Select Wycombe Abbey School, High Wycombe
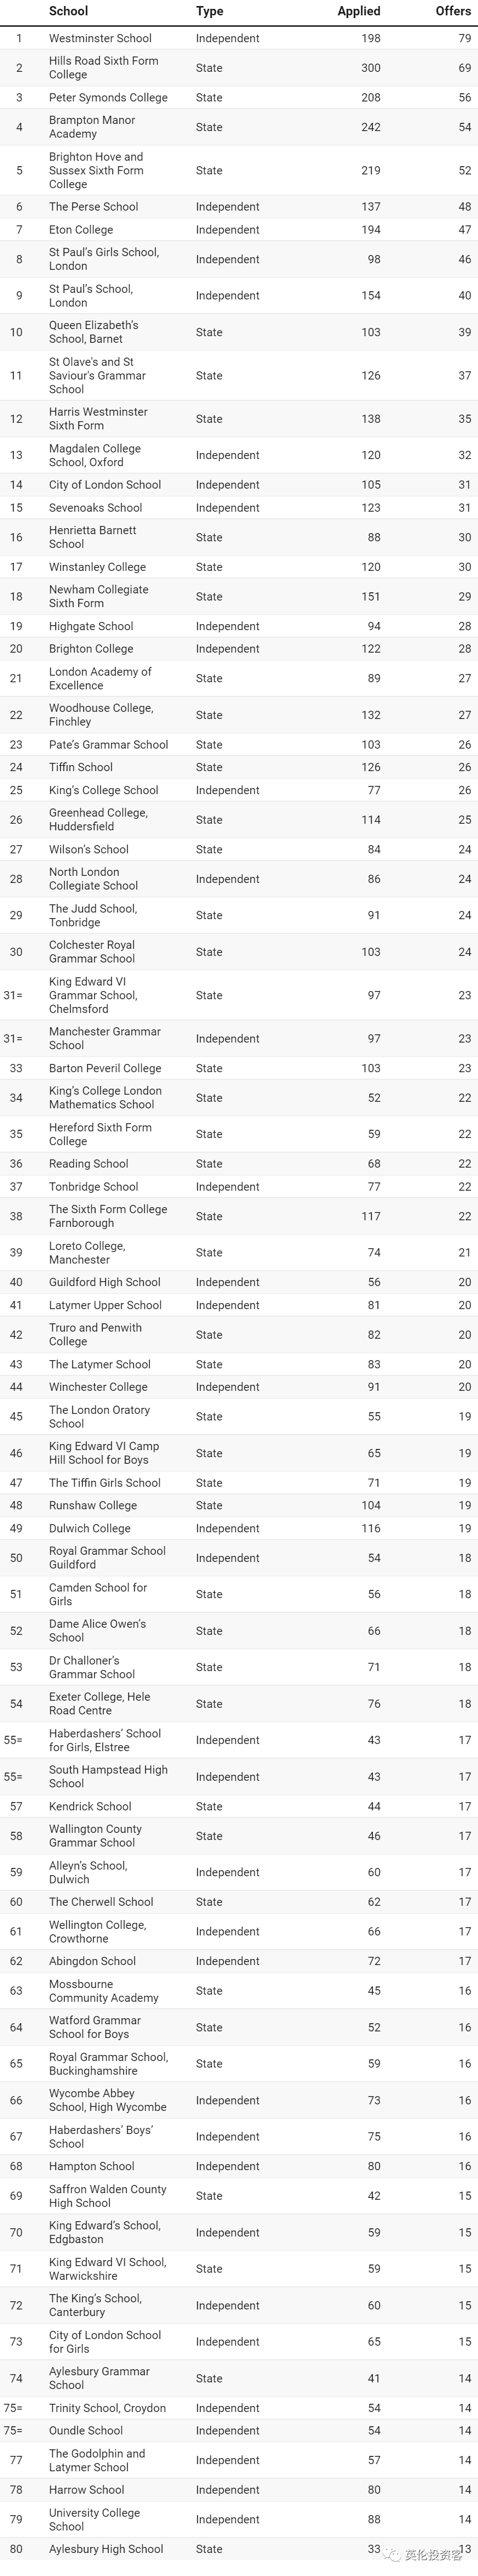The image size is (478, 2576). (108, 2099)
